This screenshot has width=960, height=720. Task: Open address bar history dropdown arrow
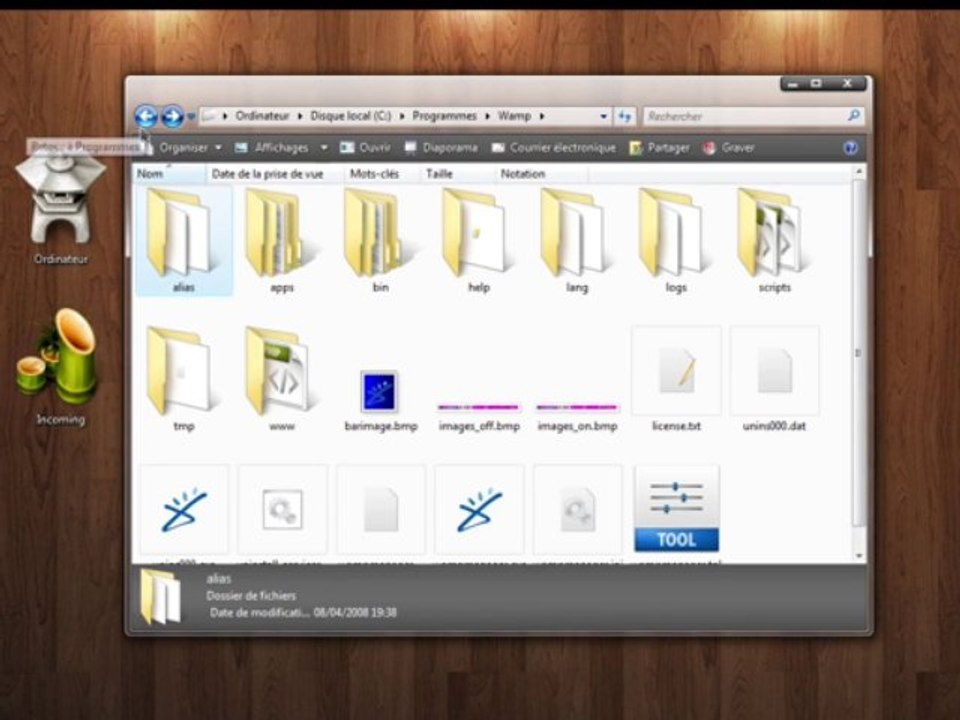click(603, 116)
